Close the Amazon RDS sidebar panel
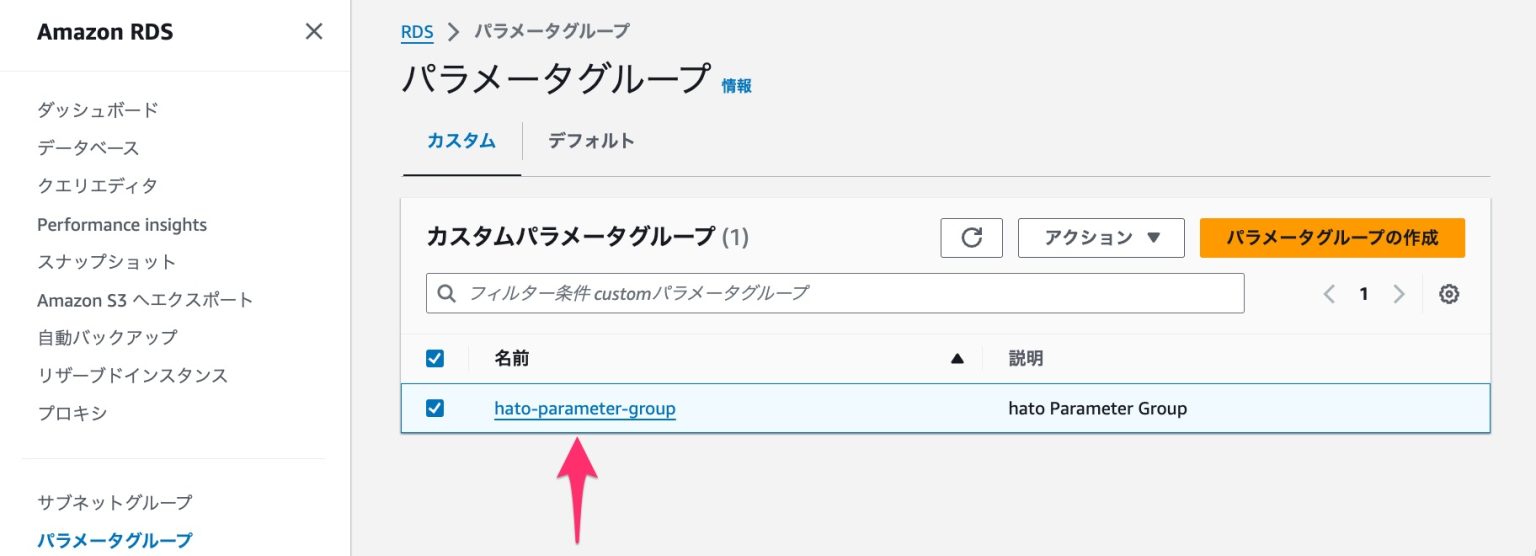1536x556 pixels. click(314, 32)
